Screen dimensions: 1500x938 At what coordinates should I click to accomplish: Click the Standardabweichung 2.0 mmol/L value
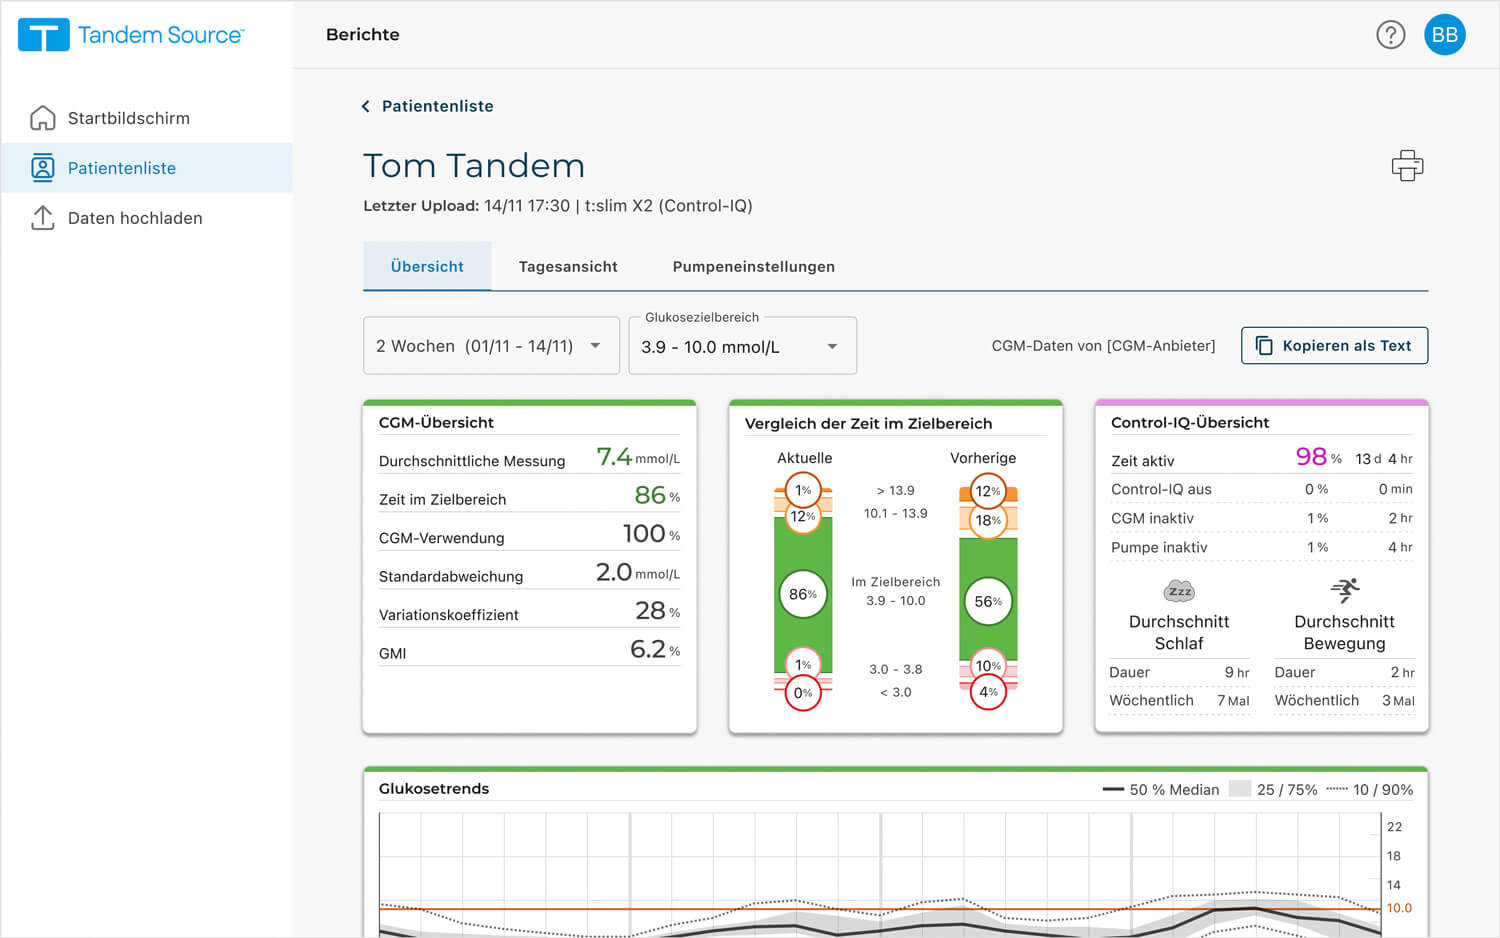click(x=638, y=572)
